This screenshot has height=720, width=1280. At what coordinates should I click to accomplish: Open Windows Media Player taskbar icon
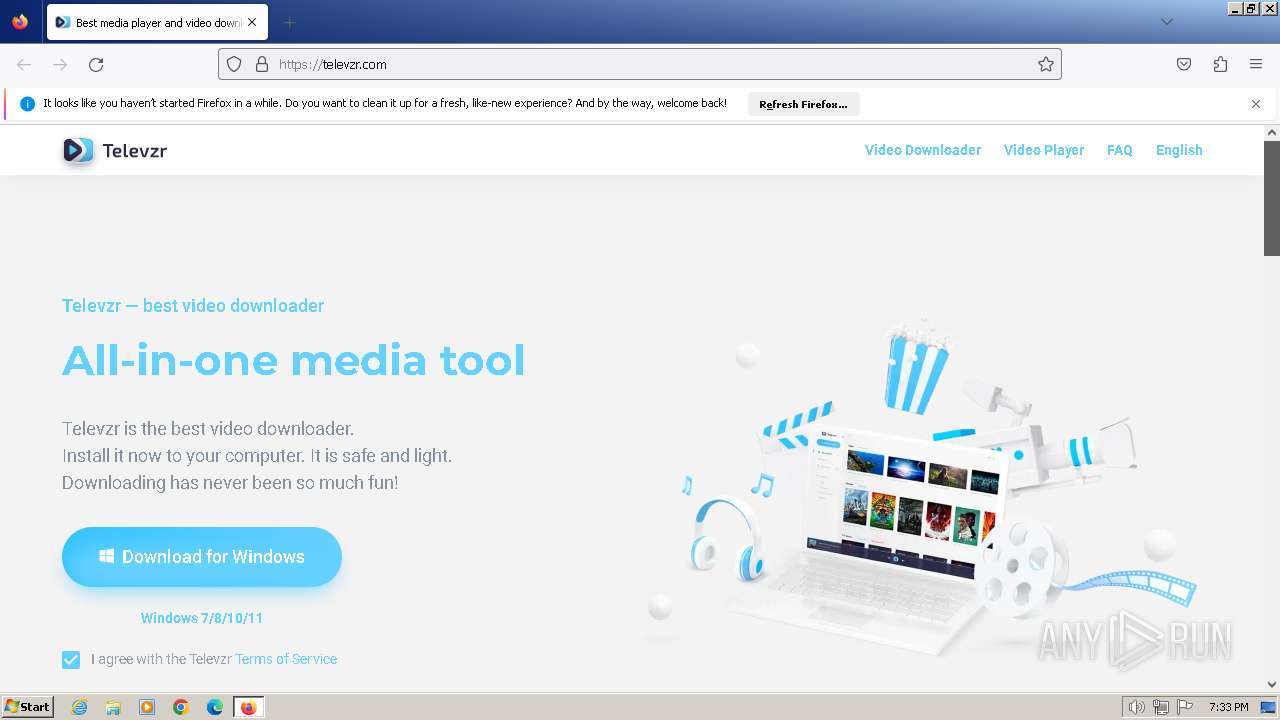coord(147,707)
